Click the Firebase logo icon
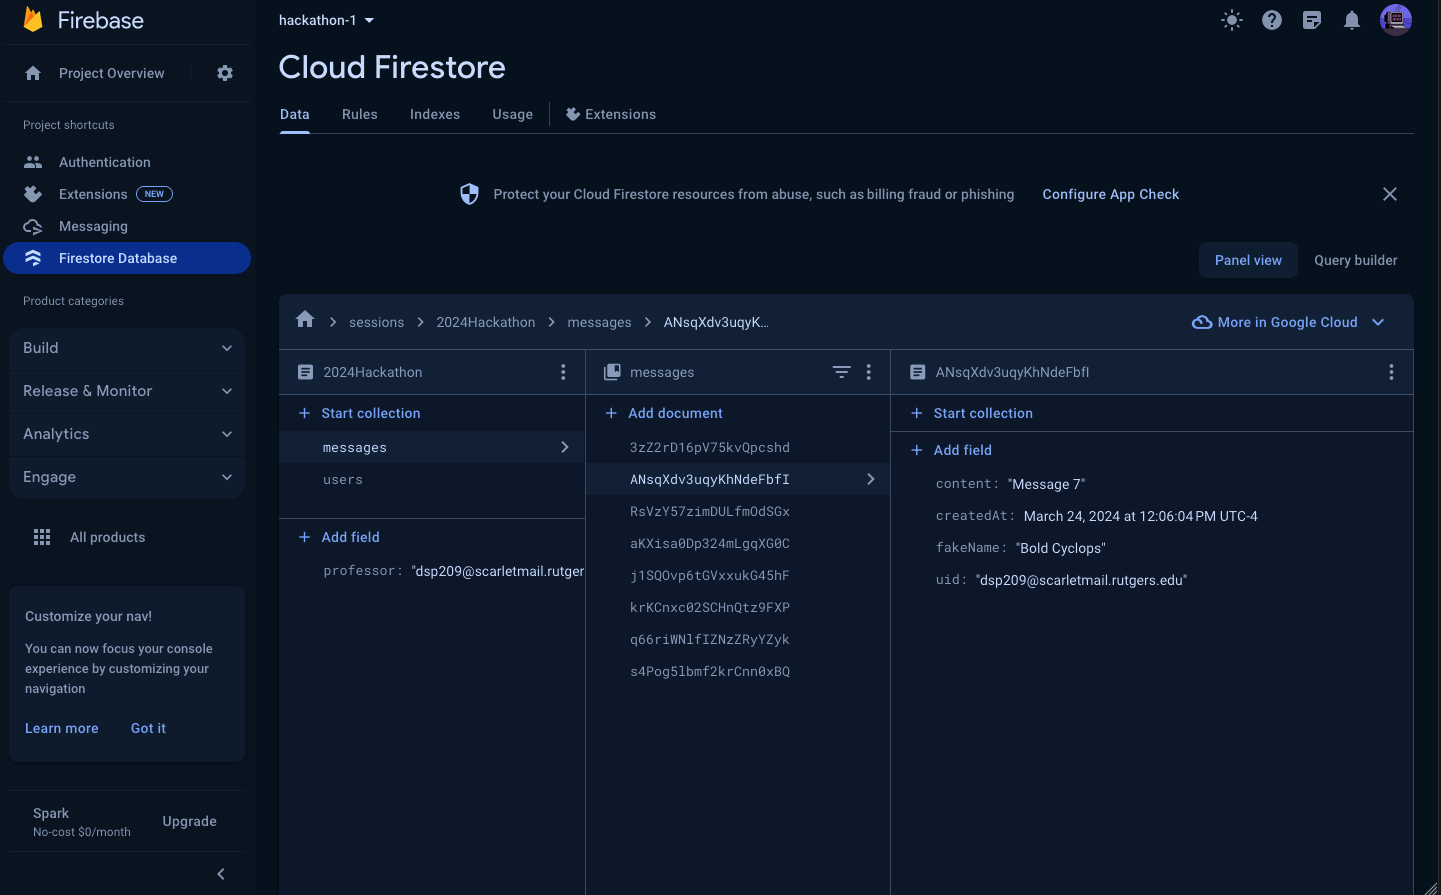 click(x=33, y=19)
